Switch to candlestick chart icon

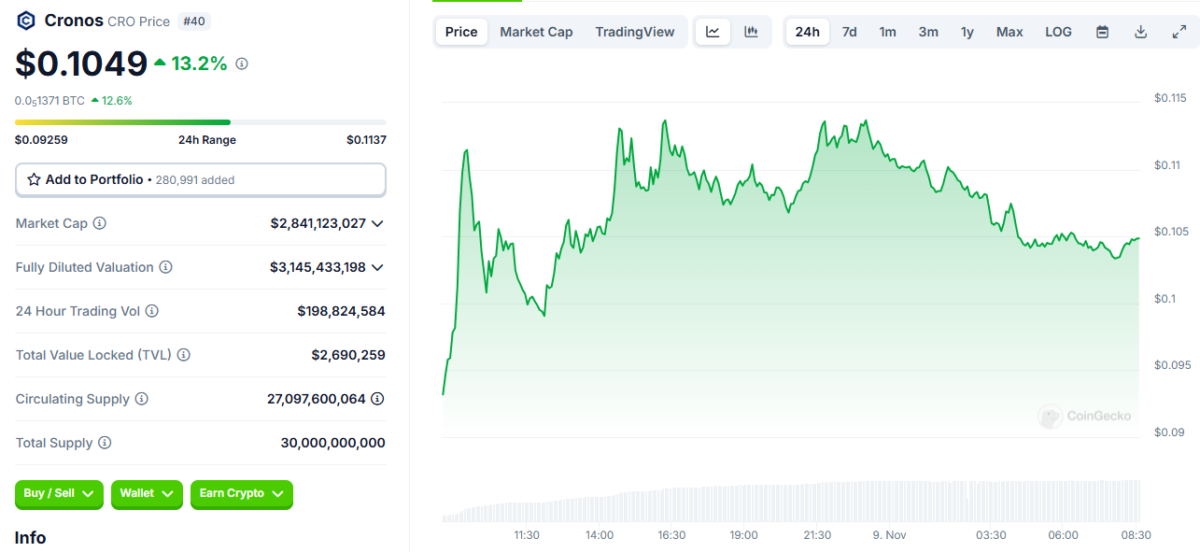click(x=751, y=32)
